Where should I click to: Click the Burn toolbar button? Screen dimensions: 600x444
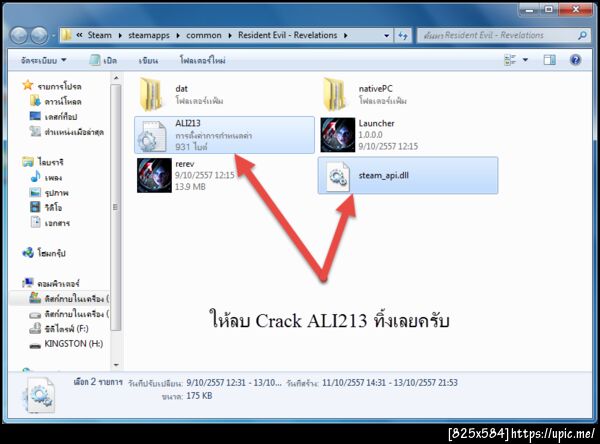pos(148,60)
